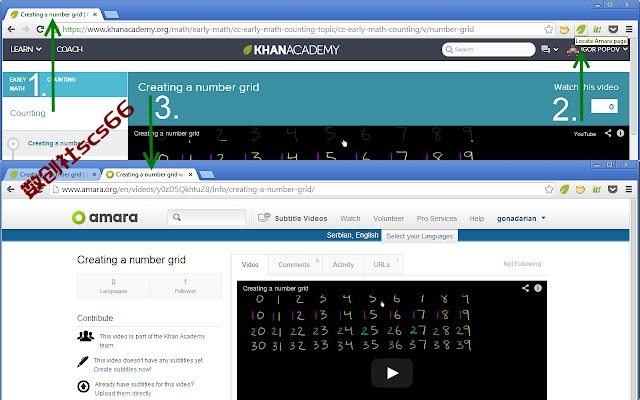Open the LEARN dropdown menu
This screenshot has width=640, height=400.
(x=26, y=49)
